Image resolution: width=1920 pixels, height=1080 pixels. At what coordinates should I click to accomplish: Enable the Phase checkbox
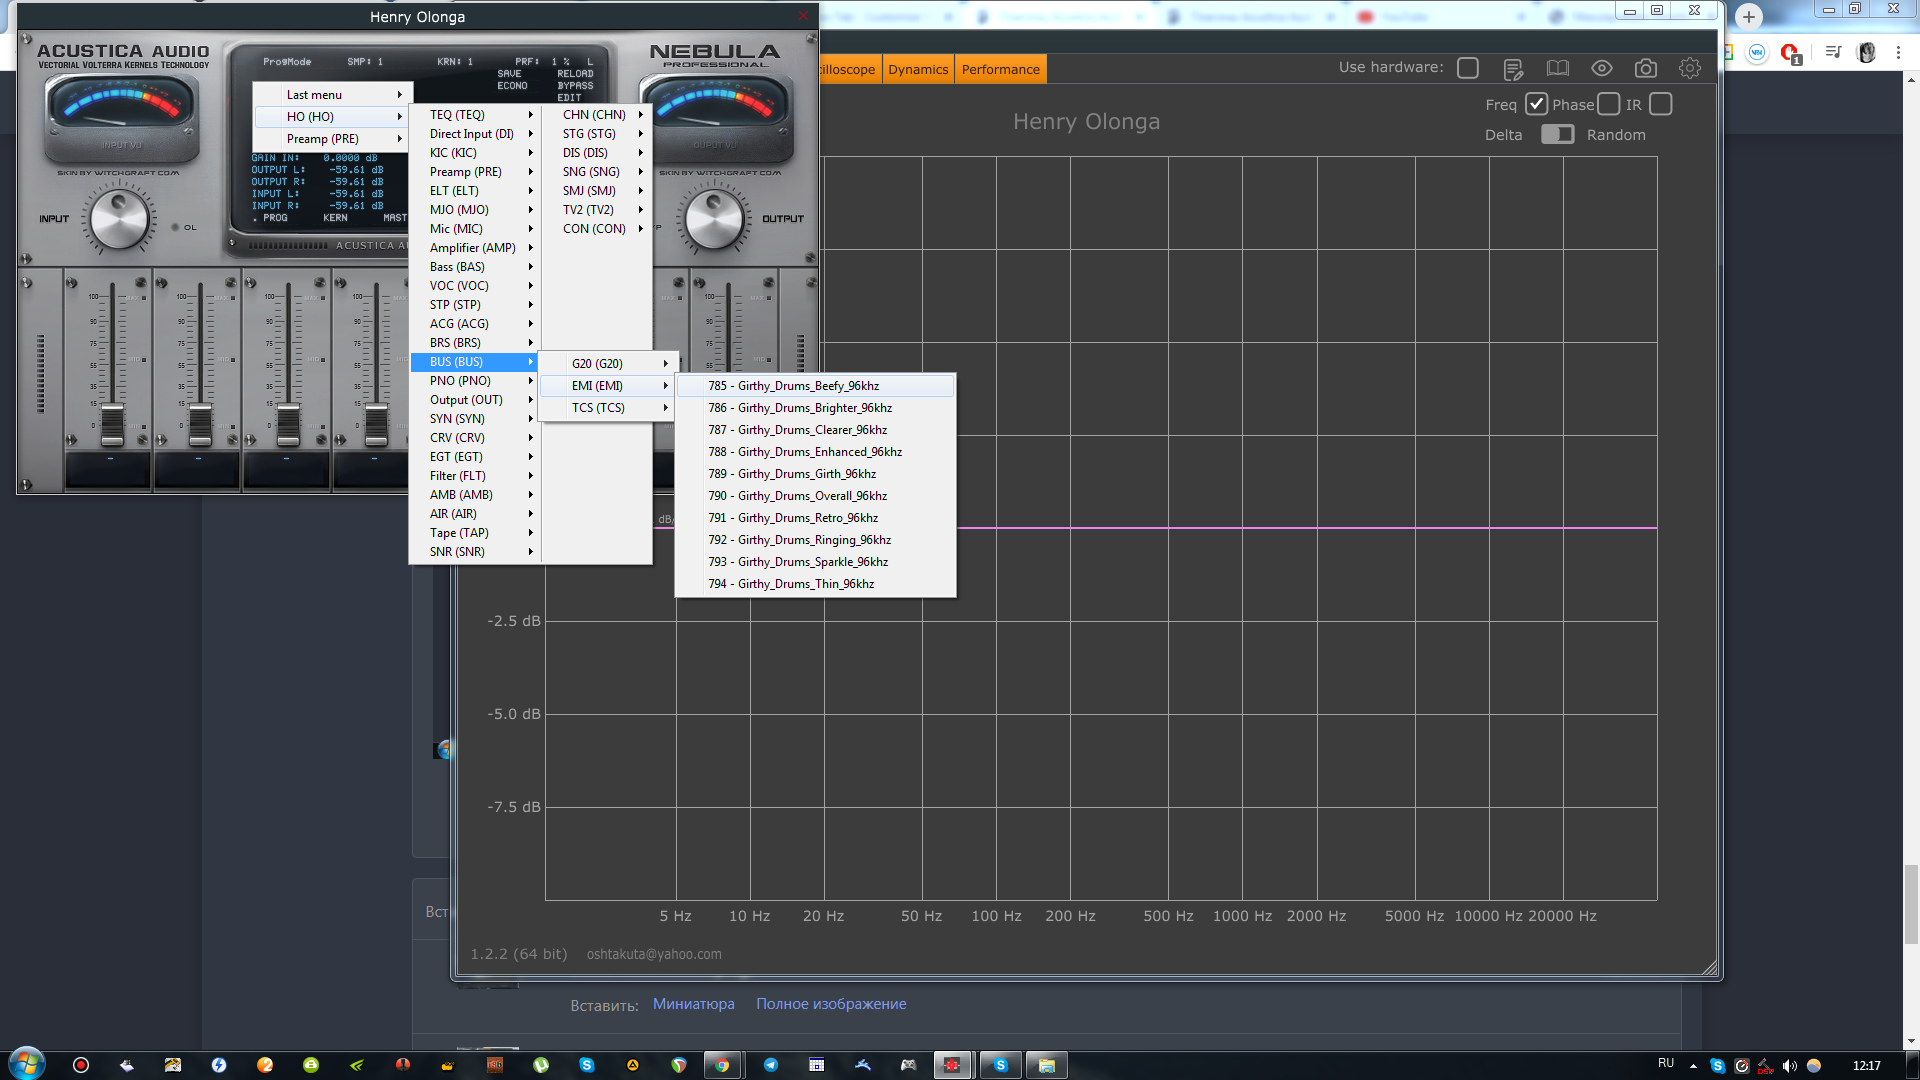[x=1608, y=104]
